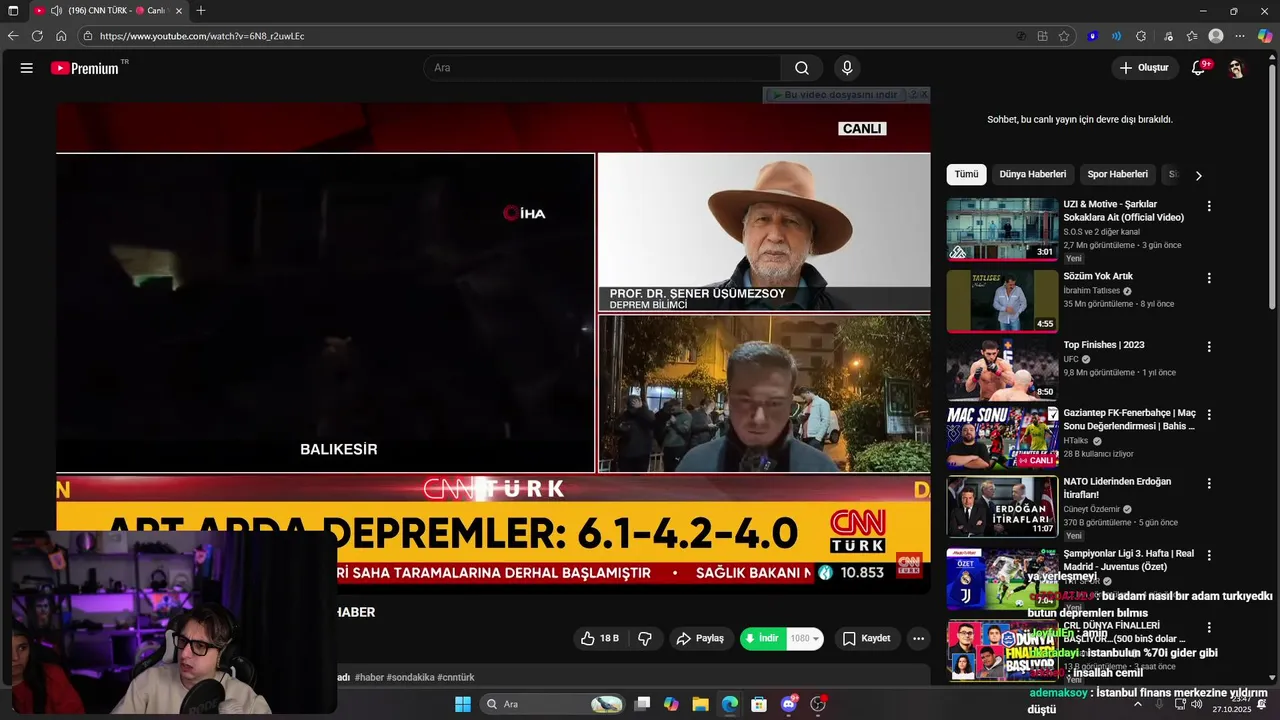Dislike the video with thumbs down

[x=645, y=638]
